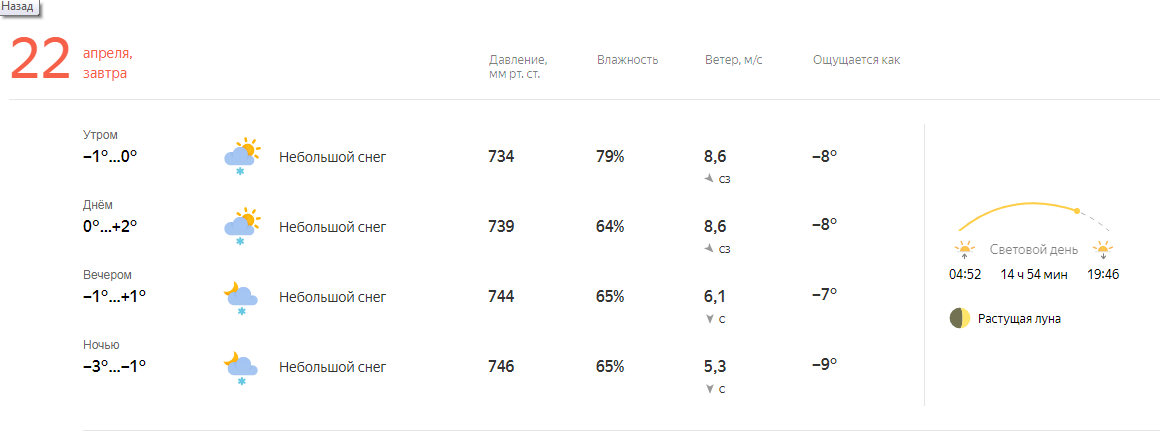The height and width of the screenshot is (442, 1160).
Task: Click the Световой день label
Action: click(x=1033, y=250)
